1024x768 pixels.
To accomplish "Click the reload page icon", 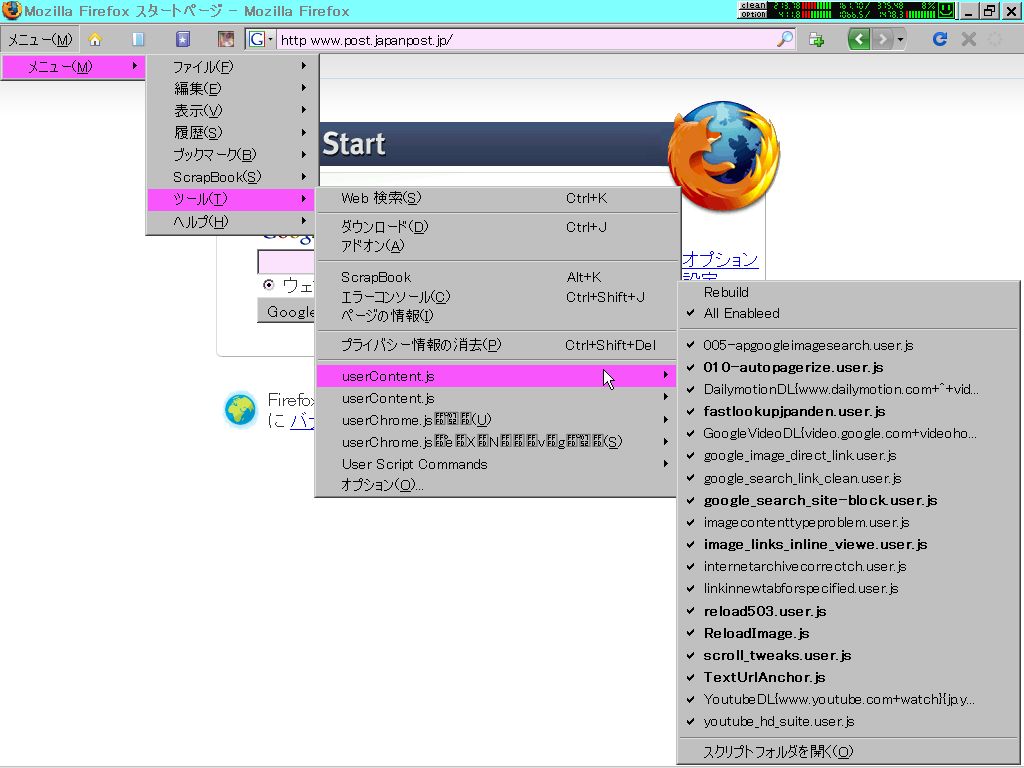I will (x=939, y=39).
